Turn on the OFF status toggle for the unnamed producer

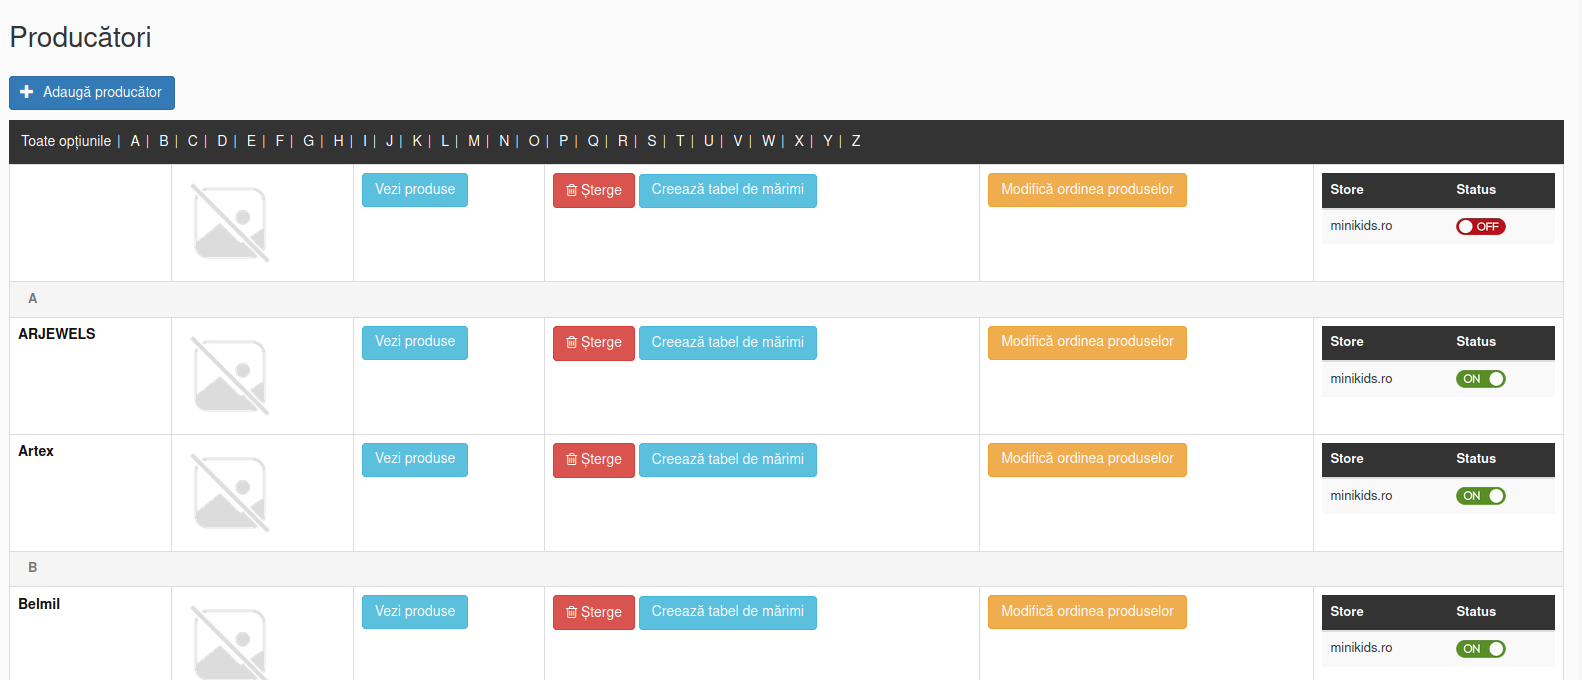(x=1480, y=226)
